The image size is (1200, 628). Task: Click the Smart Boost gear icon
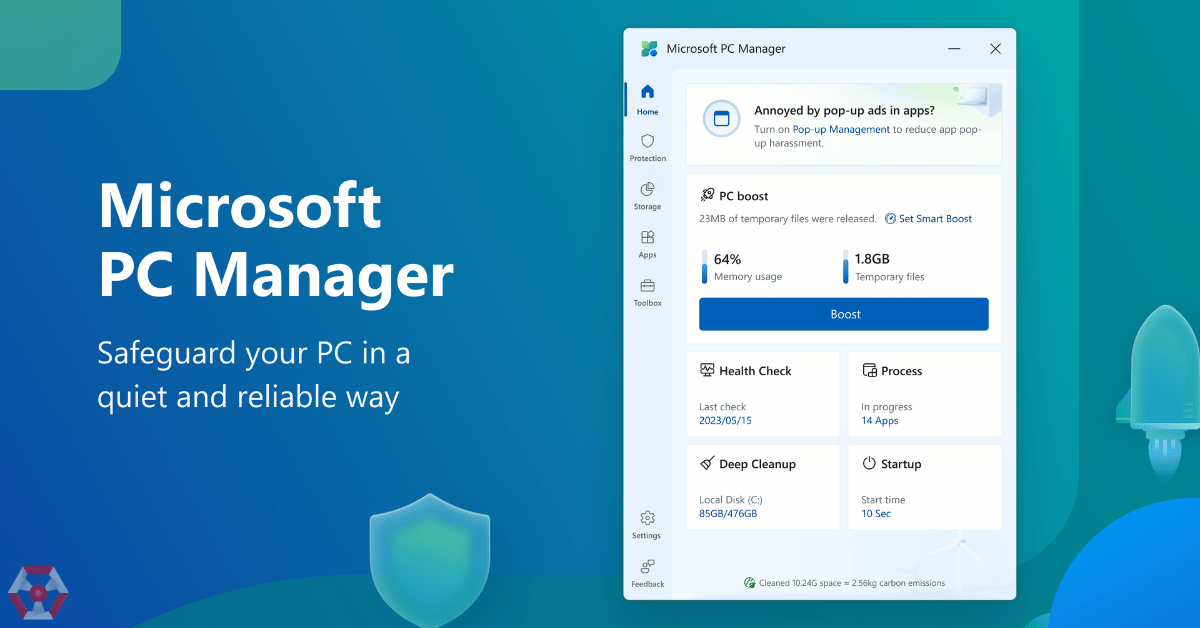[890, 219]
